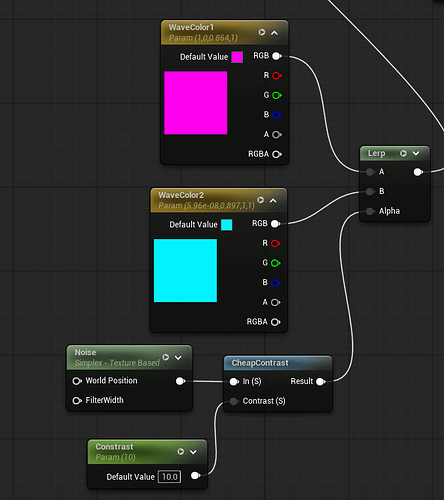
Task: Click the RGBA output pin on WaveColor2
Action: click(275, 322)
